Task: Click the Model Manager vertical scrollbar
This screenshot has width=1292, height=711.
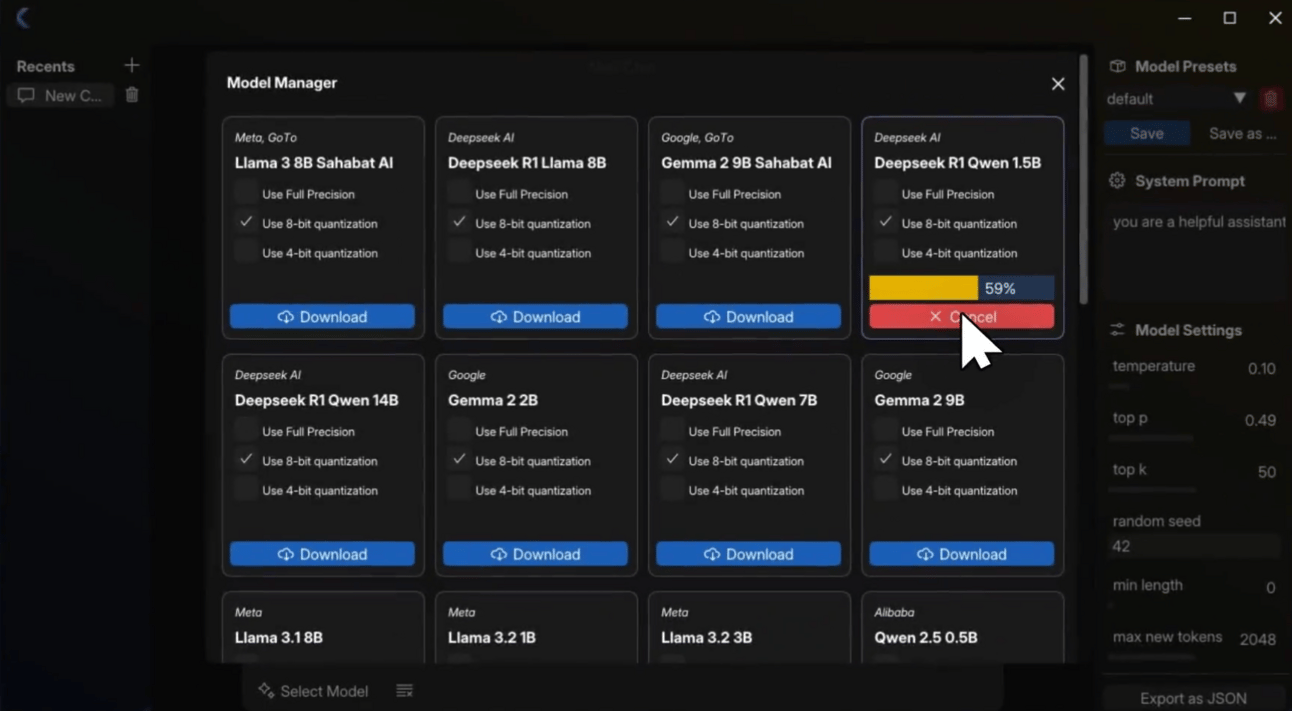Action: coord(1083,180)
